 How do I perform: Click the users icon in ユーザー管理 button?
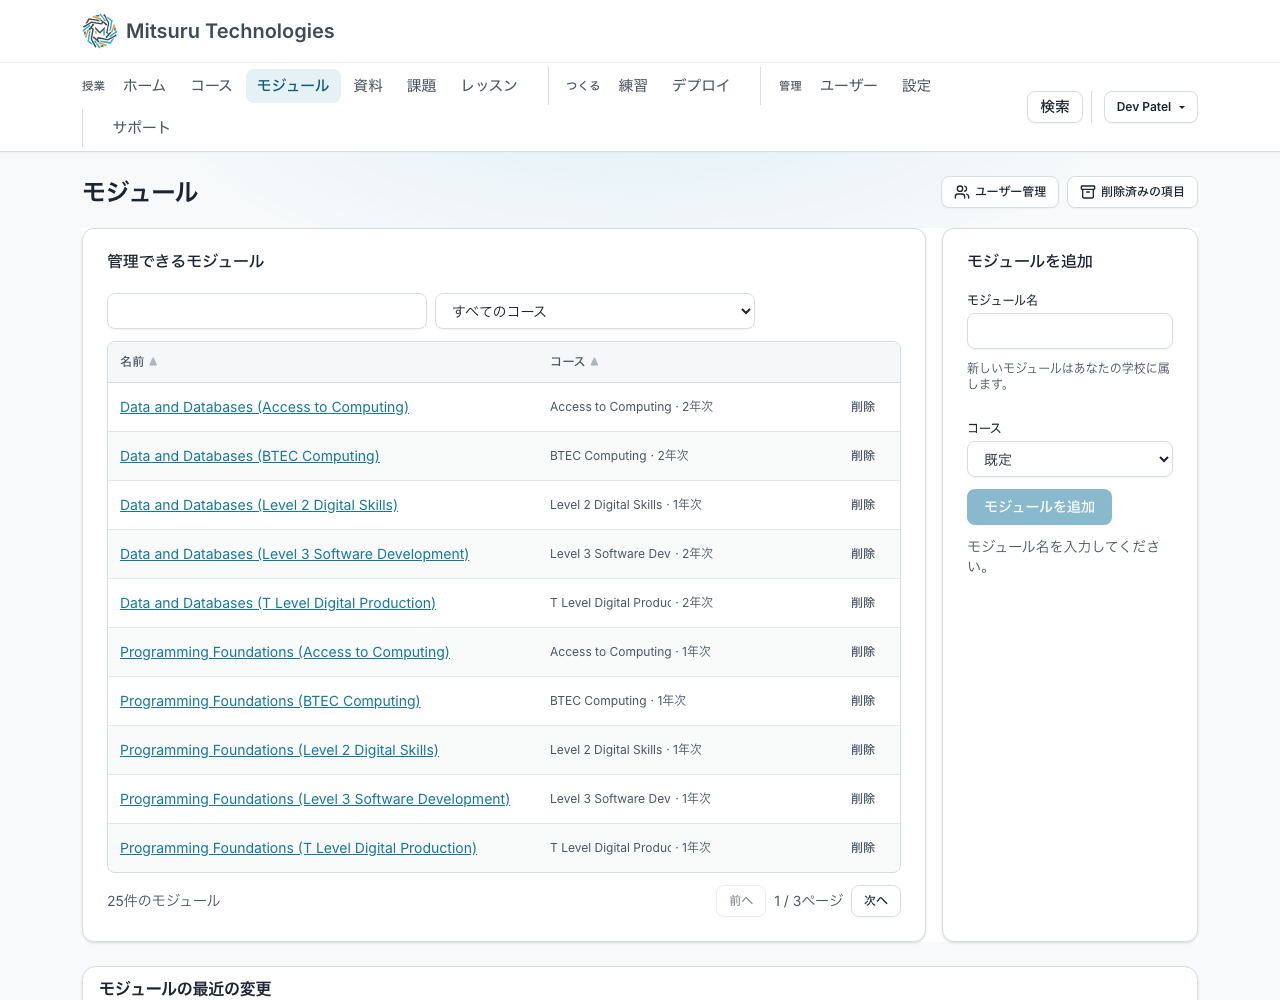[x=962, y=192]
